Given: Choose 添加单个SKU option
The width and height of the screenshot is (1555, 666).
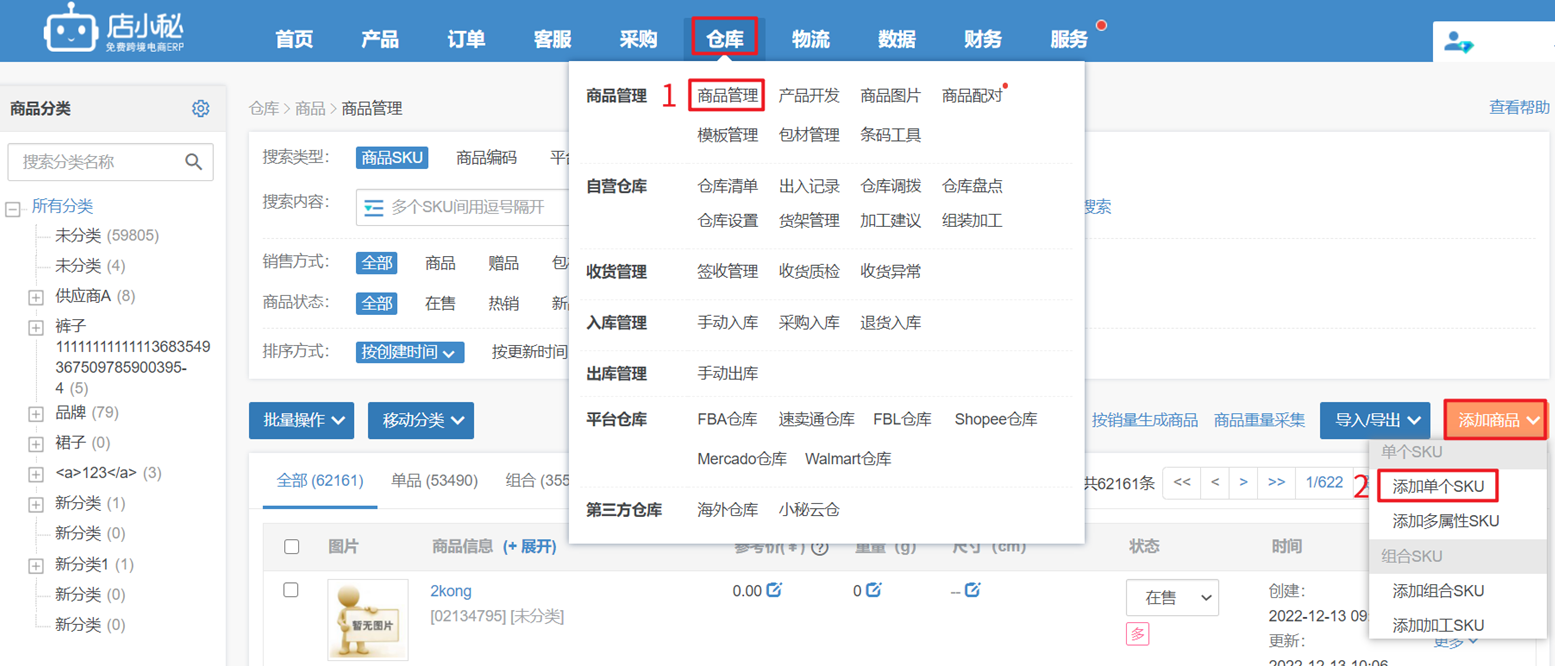Looking at the screenshot, I should coord(1438,487).
